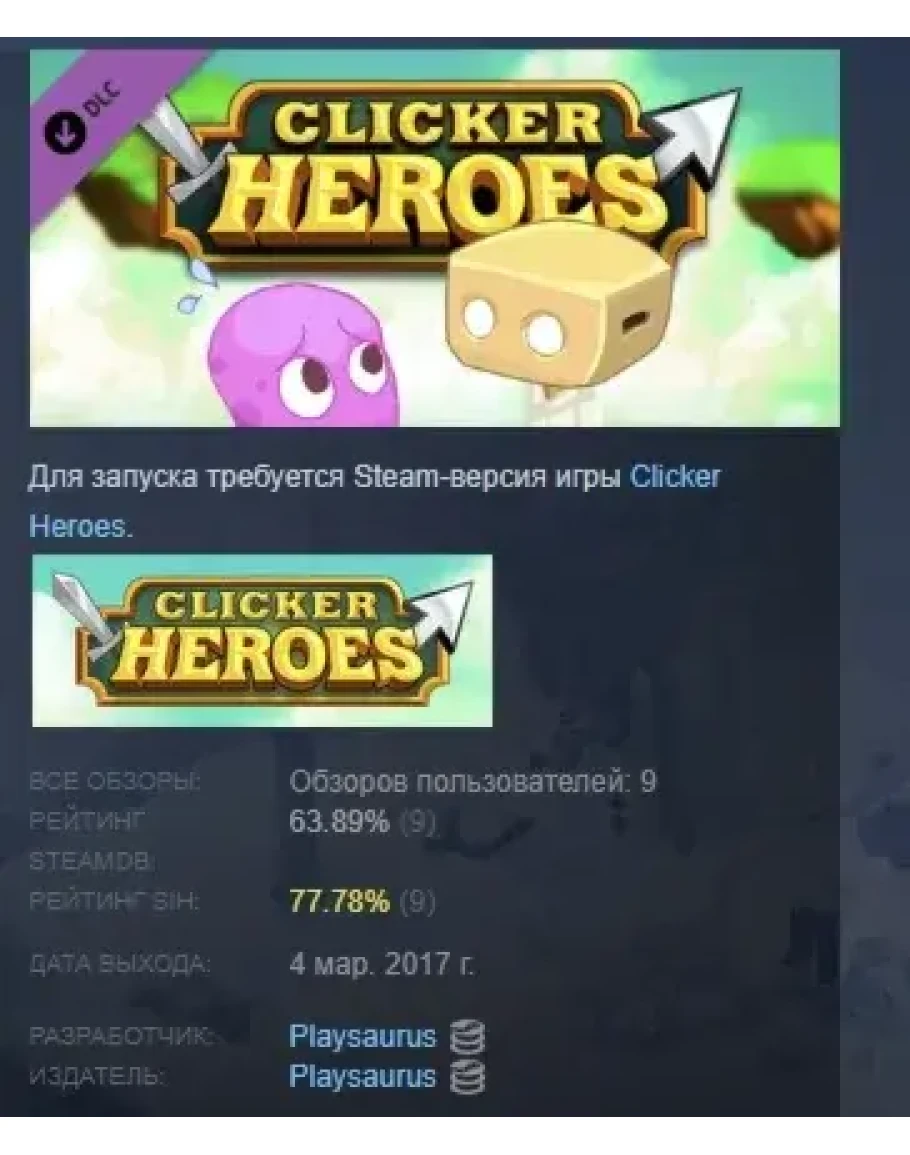Screen dimensions: 910x1155
Task: Open the Clicker Heroes base game link
Action: pos(374,502)
